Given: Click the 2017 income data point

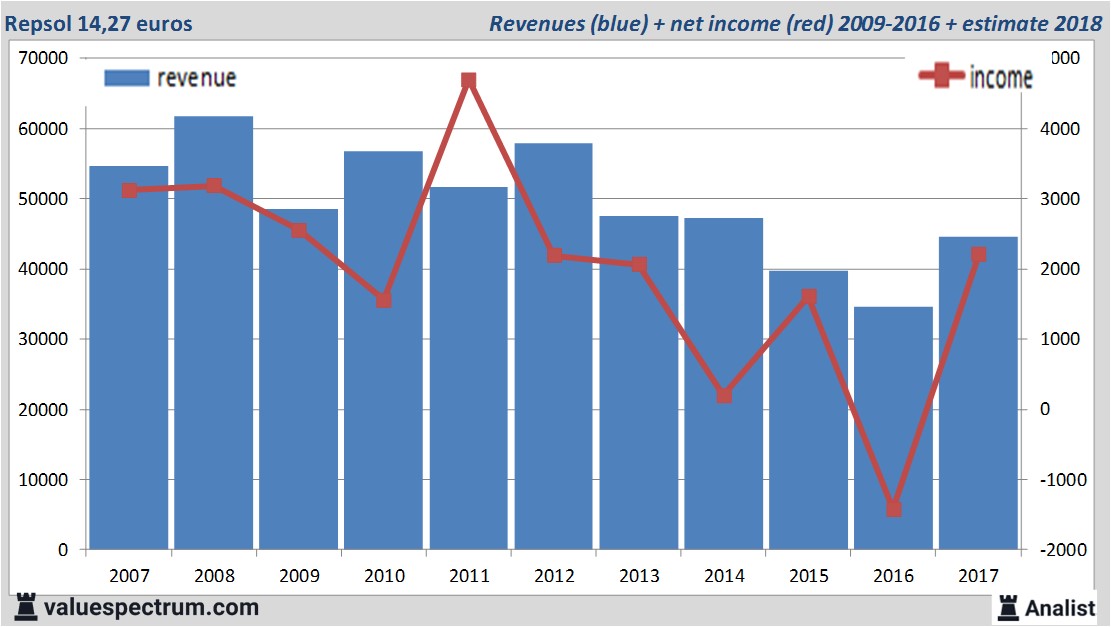Looking at the screenshot, I should [978, 255].
